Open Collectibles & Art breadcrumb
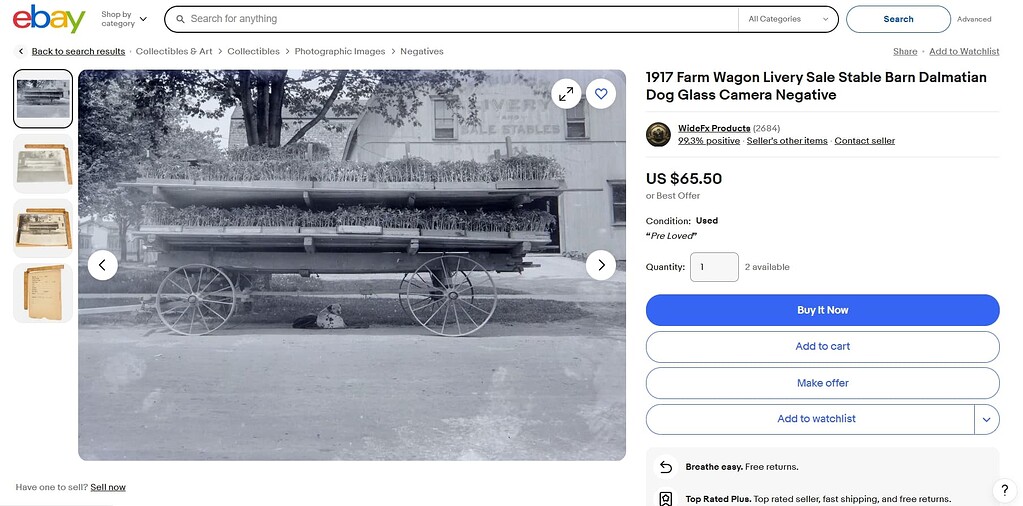The height and width of the screenshot is (506, 1023). click(174, 52)
